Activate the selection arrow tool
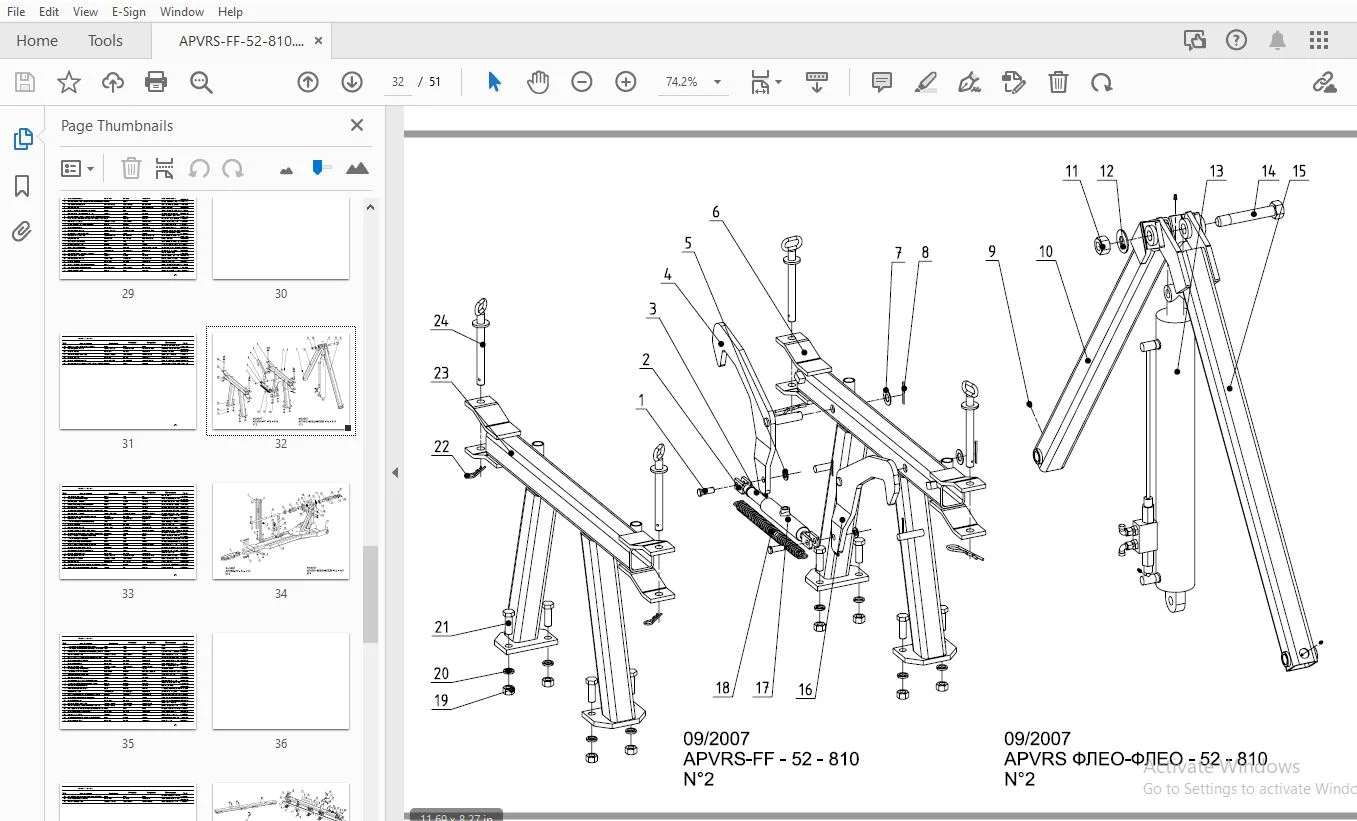Viewport: 1357px width, 821px height. pos(494,82)
